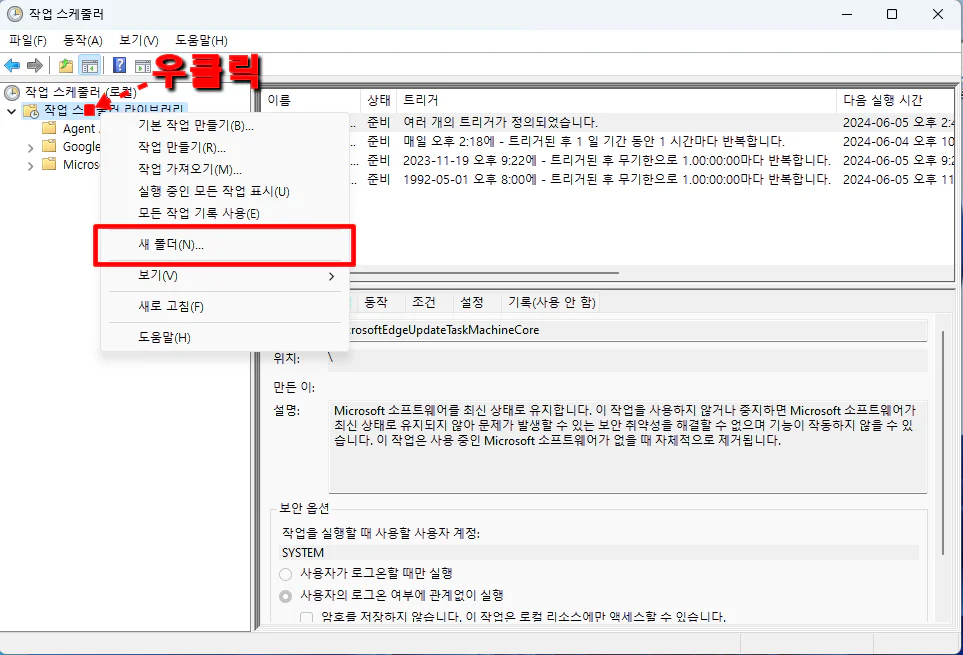963x655 pixels.
Task: Open the 동작(A) menu in menu bar
Action: point(83,40)
